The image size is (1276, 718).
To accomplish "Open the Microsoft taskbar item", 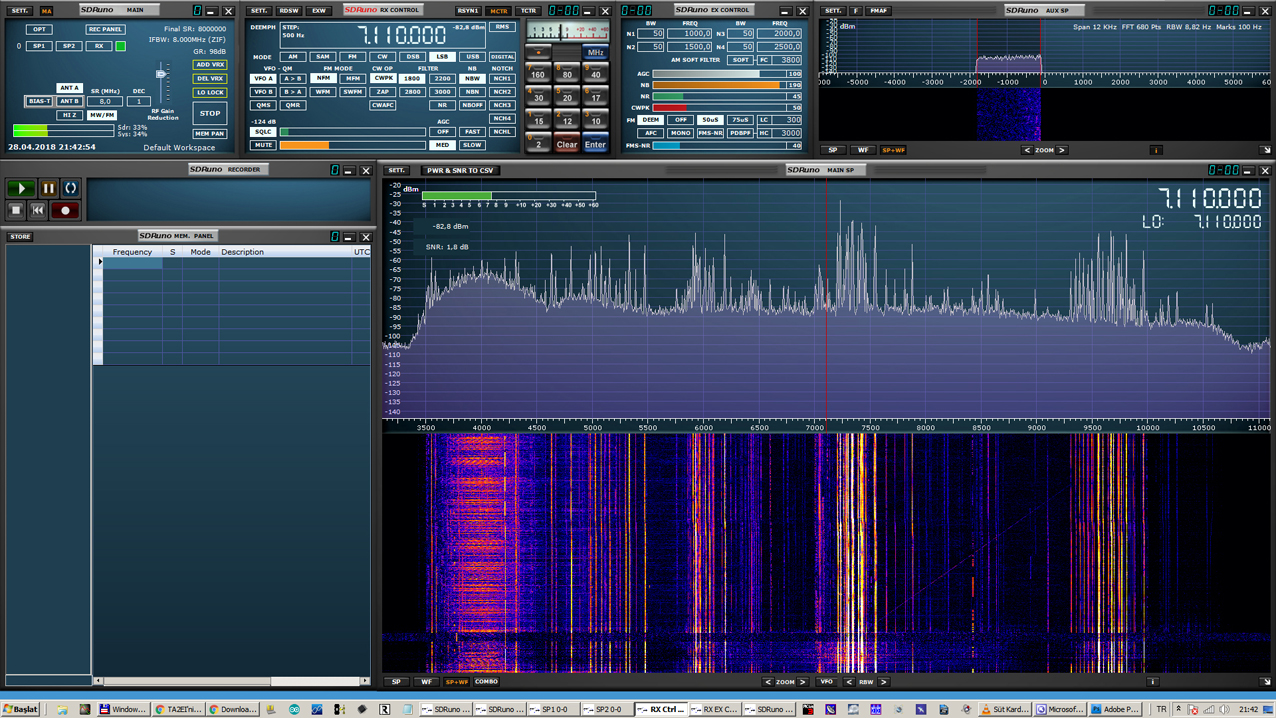I will click(1060, 709).
